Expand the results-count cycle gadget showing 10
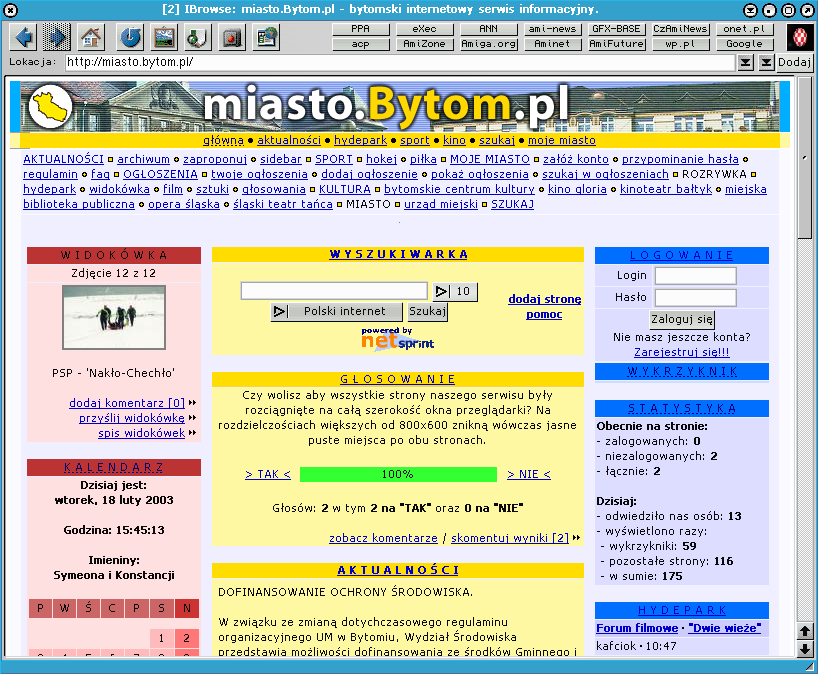The height and width of the screenshot is (674, 818). (454, 291)
